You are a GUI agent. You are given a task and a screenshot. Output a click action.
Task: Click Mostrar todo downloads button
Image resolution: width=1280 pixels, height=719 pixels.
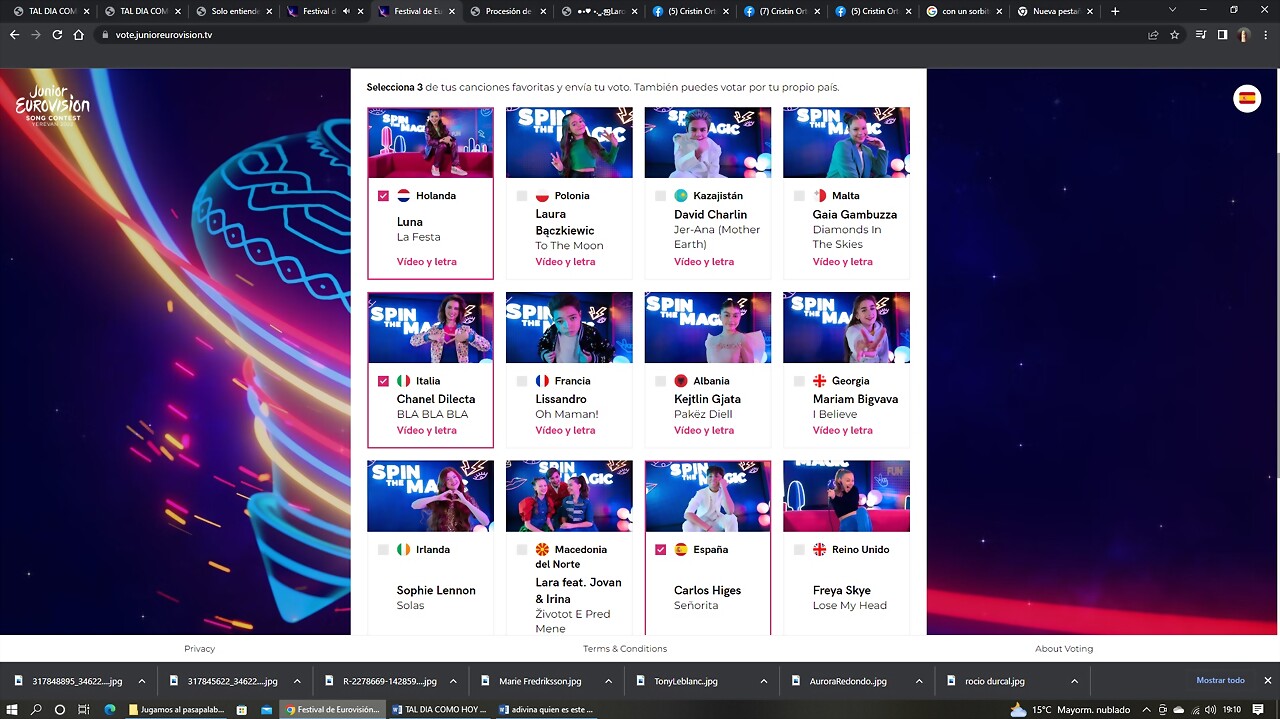1220,681
